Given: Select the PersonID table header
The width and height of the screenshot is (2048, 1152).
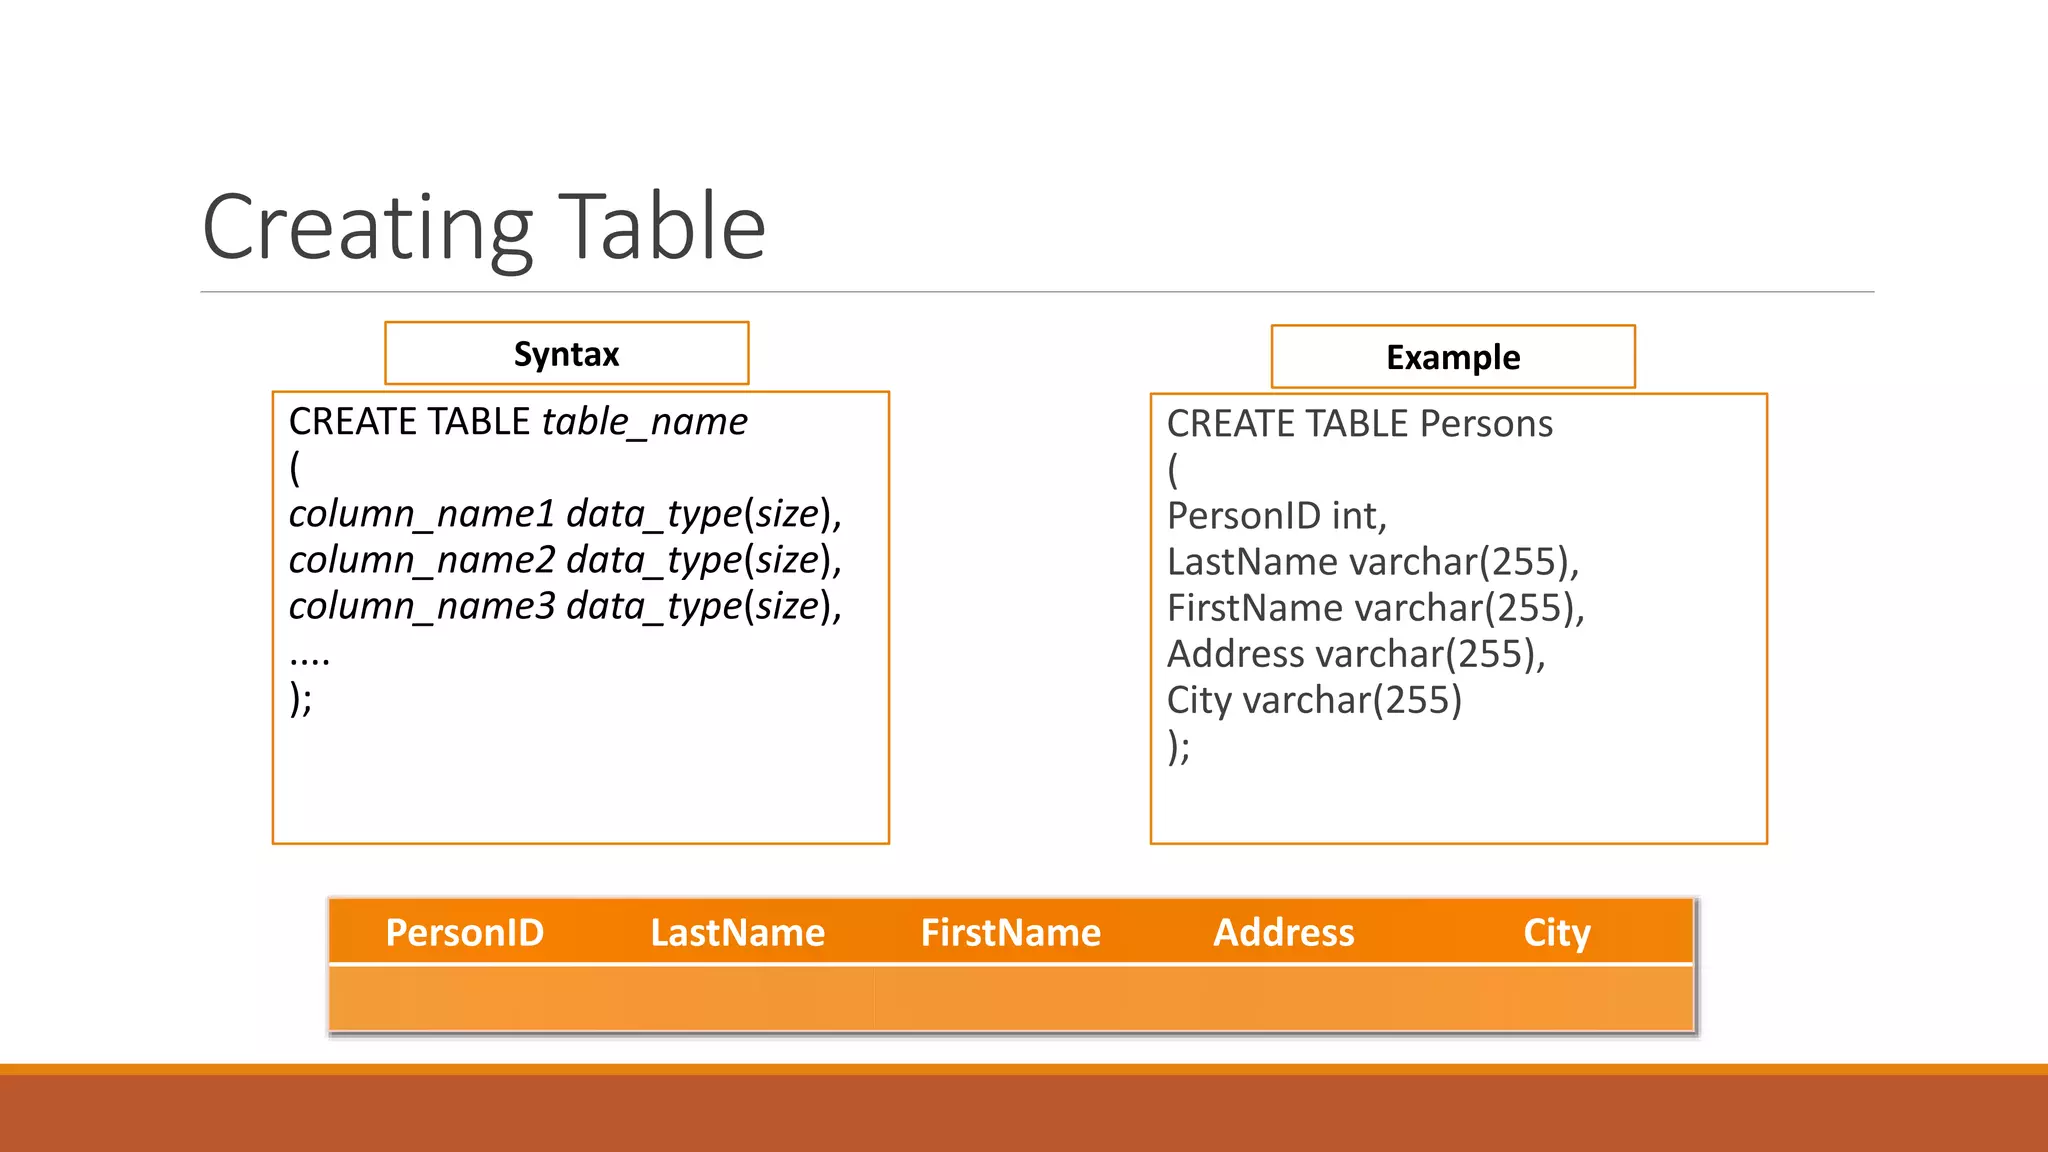Looking at the screenshot, I should tap(465, 932).
